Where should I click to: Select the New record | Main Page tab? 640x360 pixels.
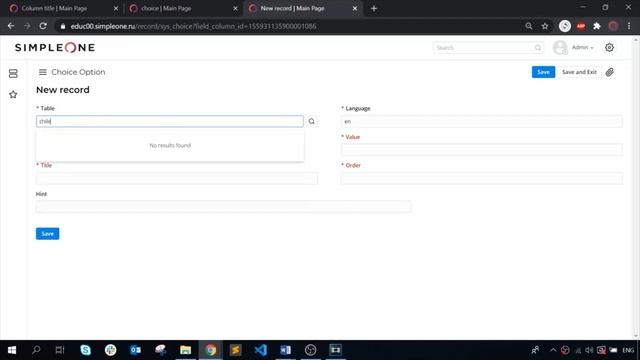(292, 8)
